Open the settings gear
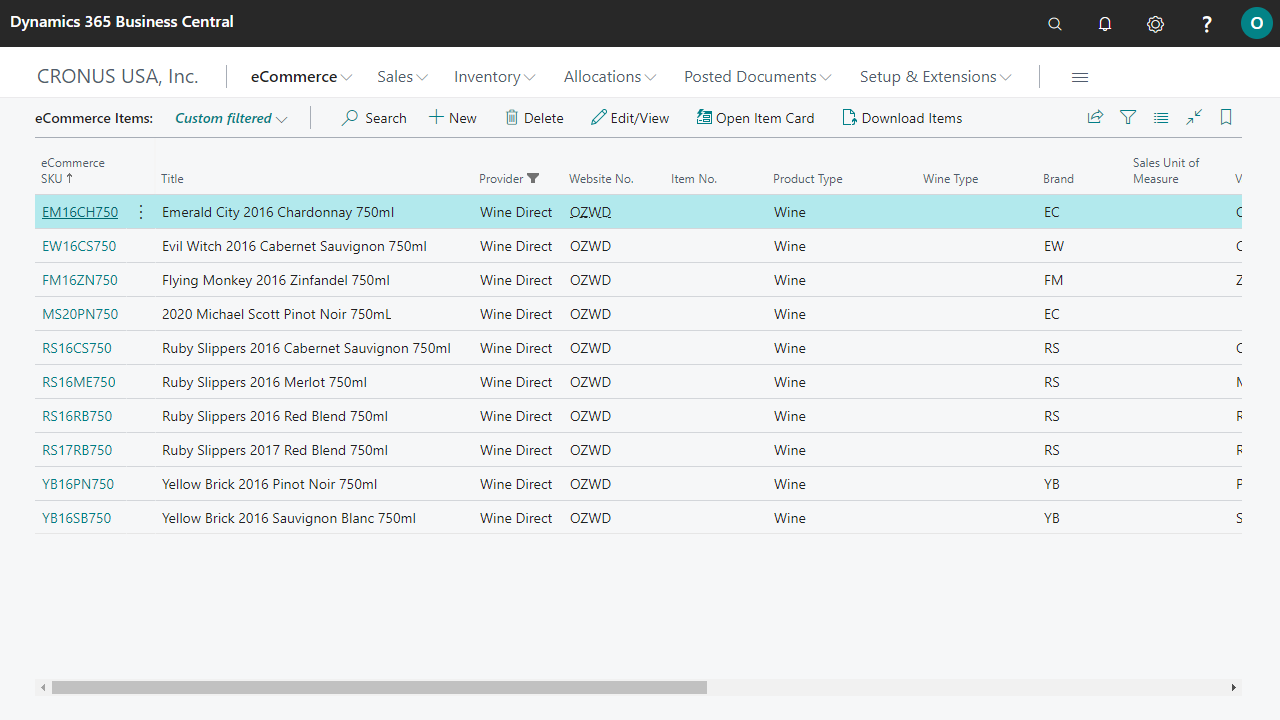The width and height of the screenshot is (1280, 720). point(1155,24)
